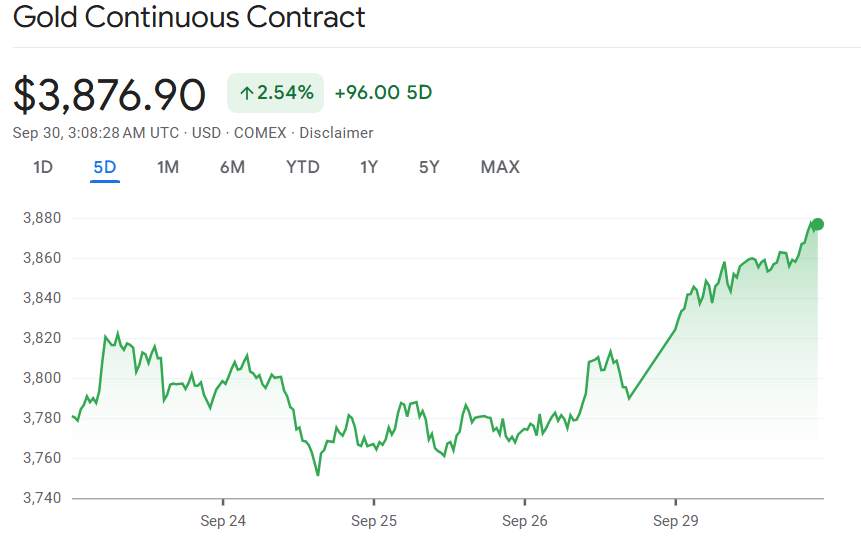Switch chart to the 1Y range
The image size is (861, 549).
tap(369, 167)
